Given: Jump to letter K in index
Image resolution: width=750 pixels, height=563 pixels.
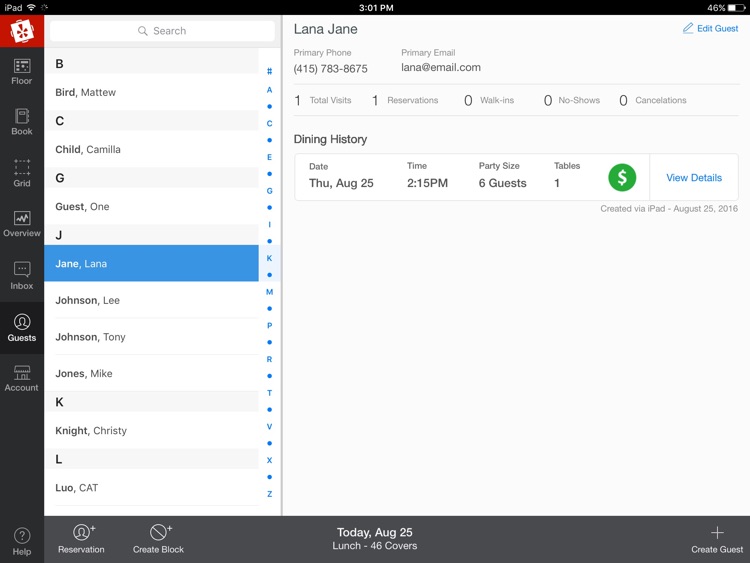Looking at the screenshot, I should click(x=269, y=258).
